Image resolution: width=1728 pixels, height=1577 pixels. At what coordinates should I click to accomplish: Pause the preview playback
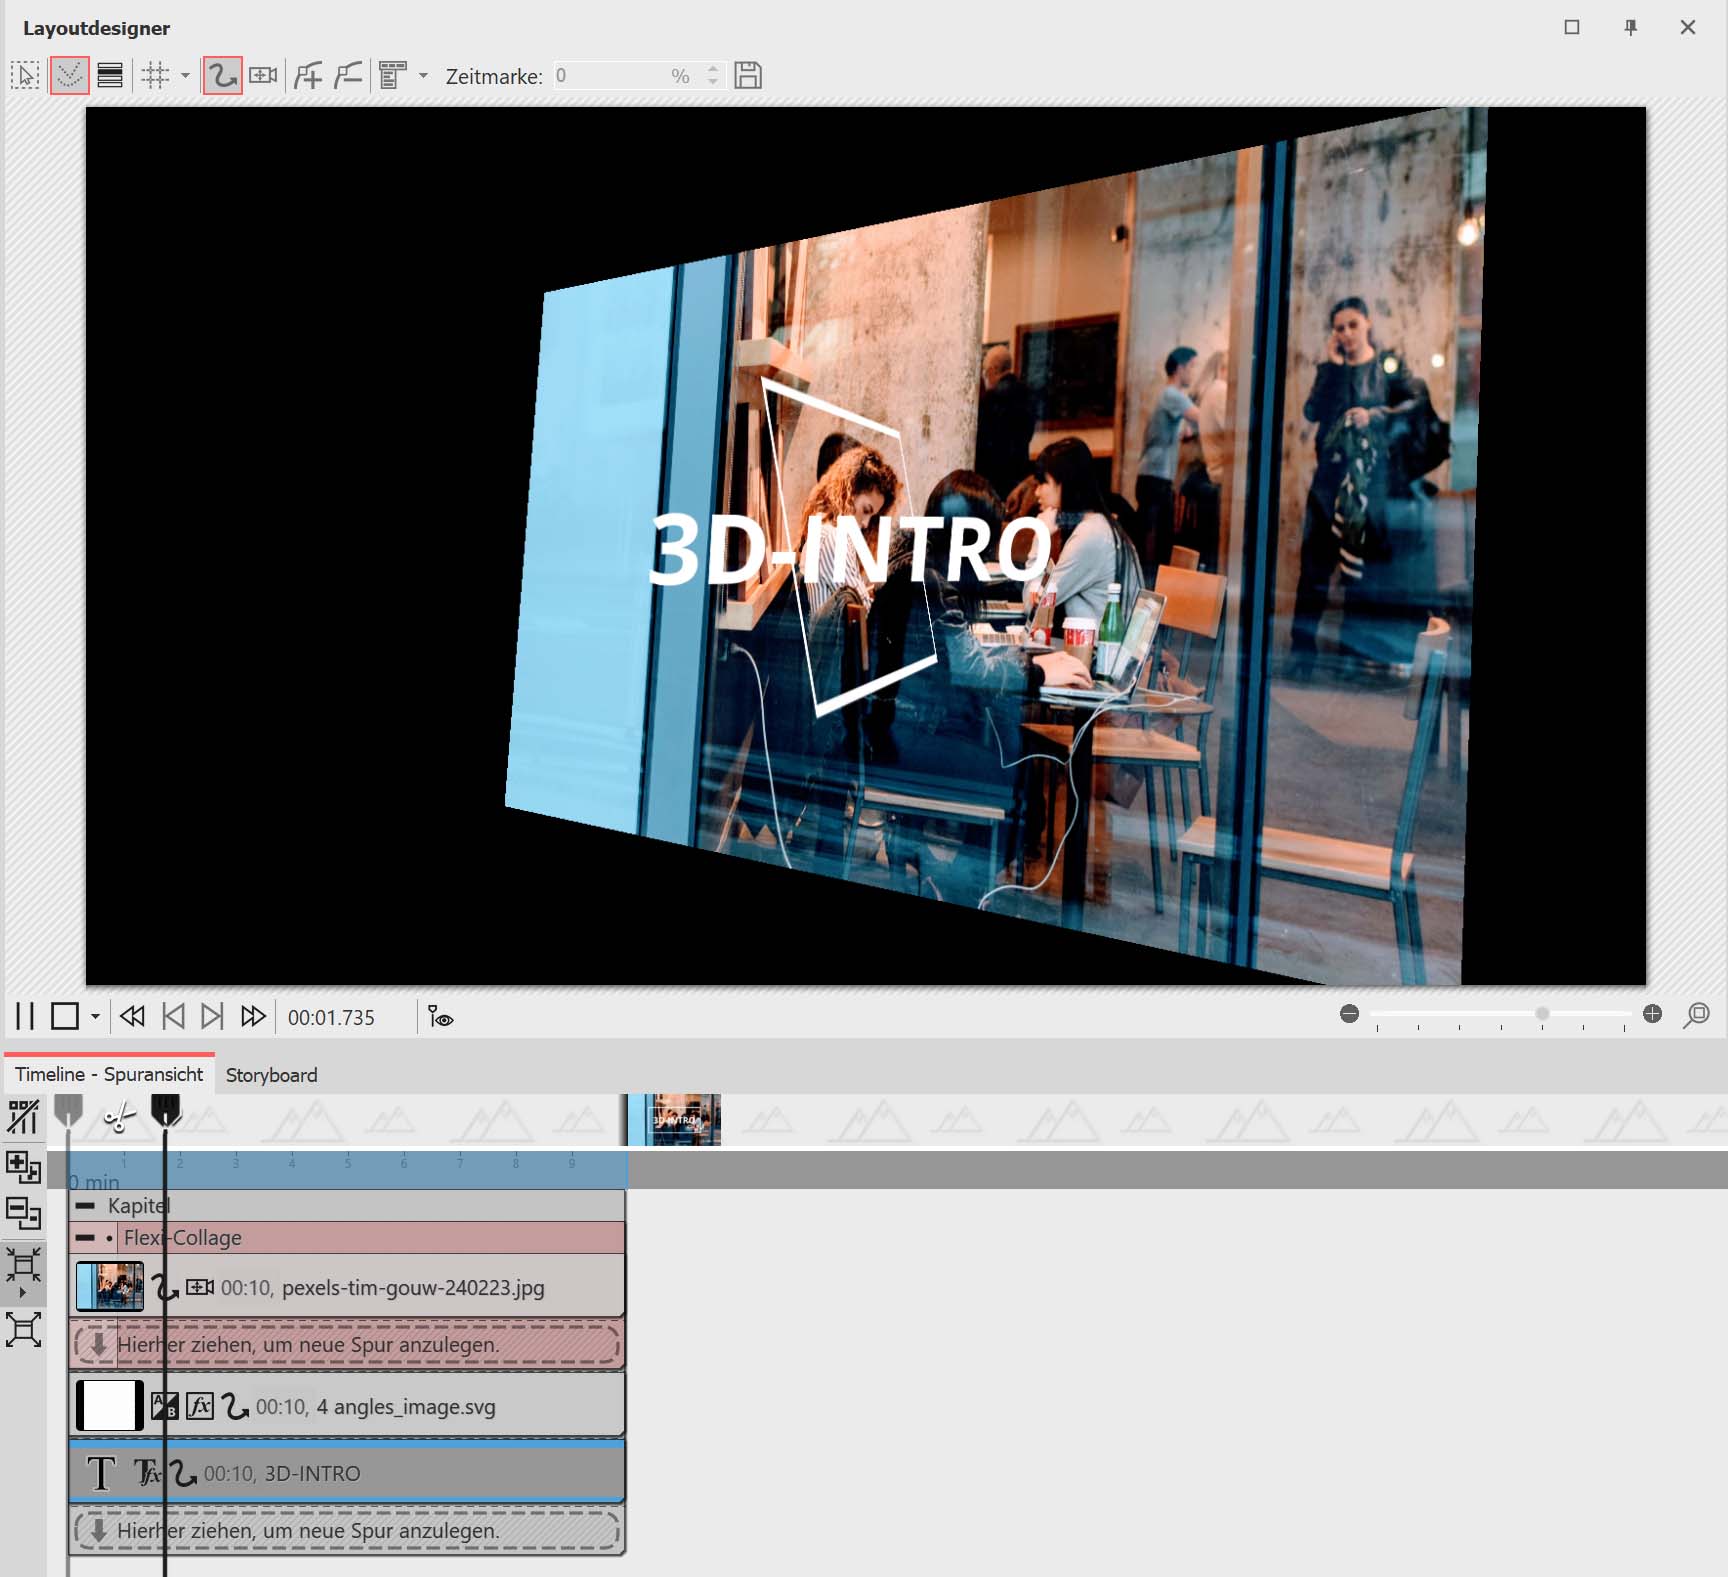coord(25,1017)
